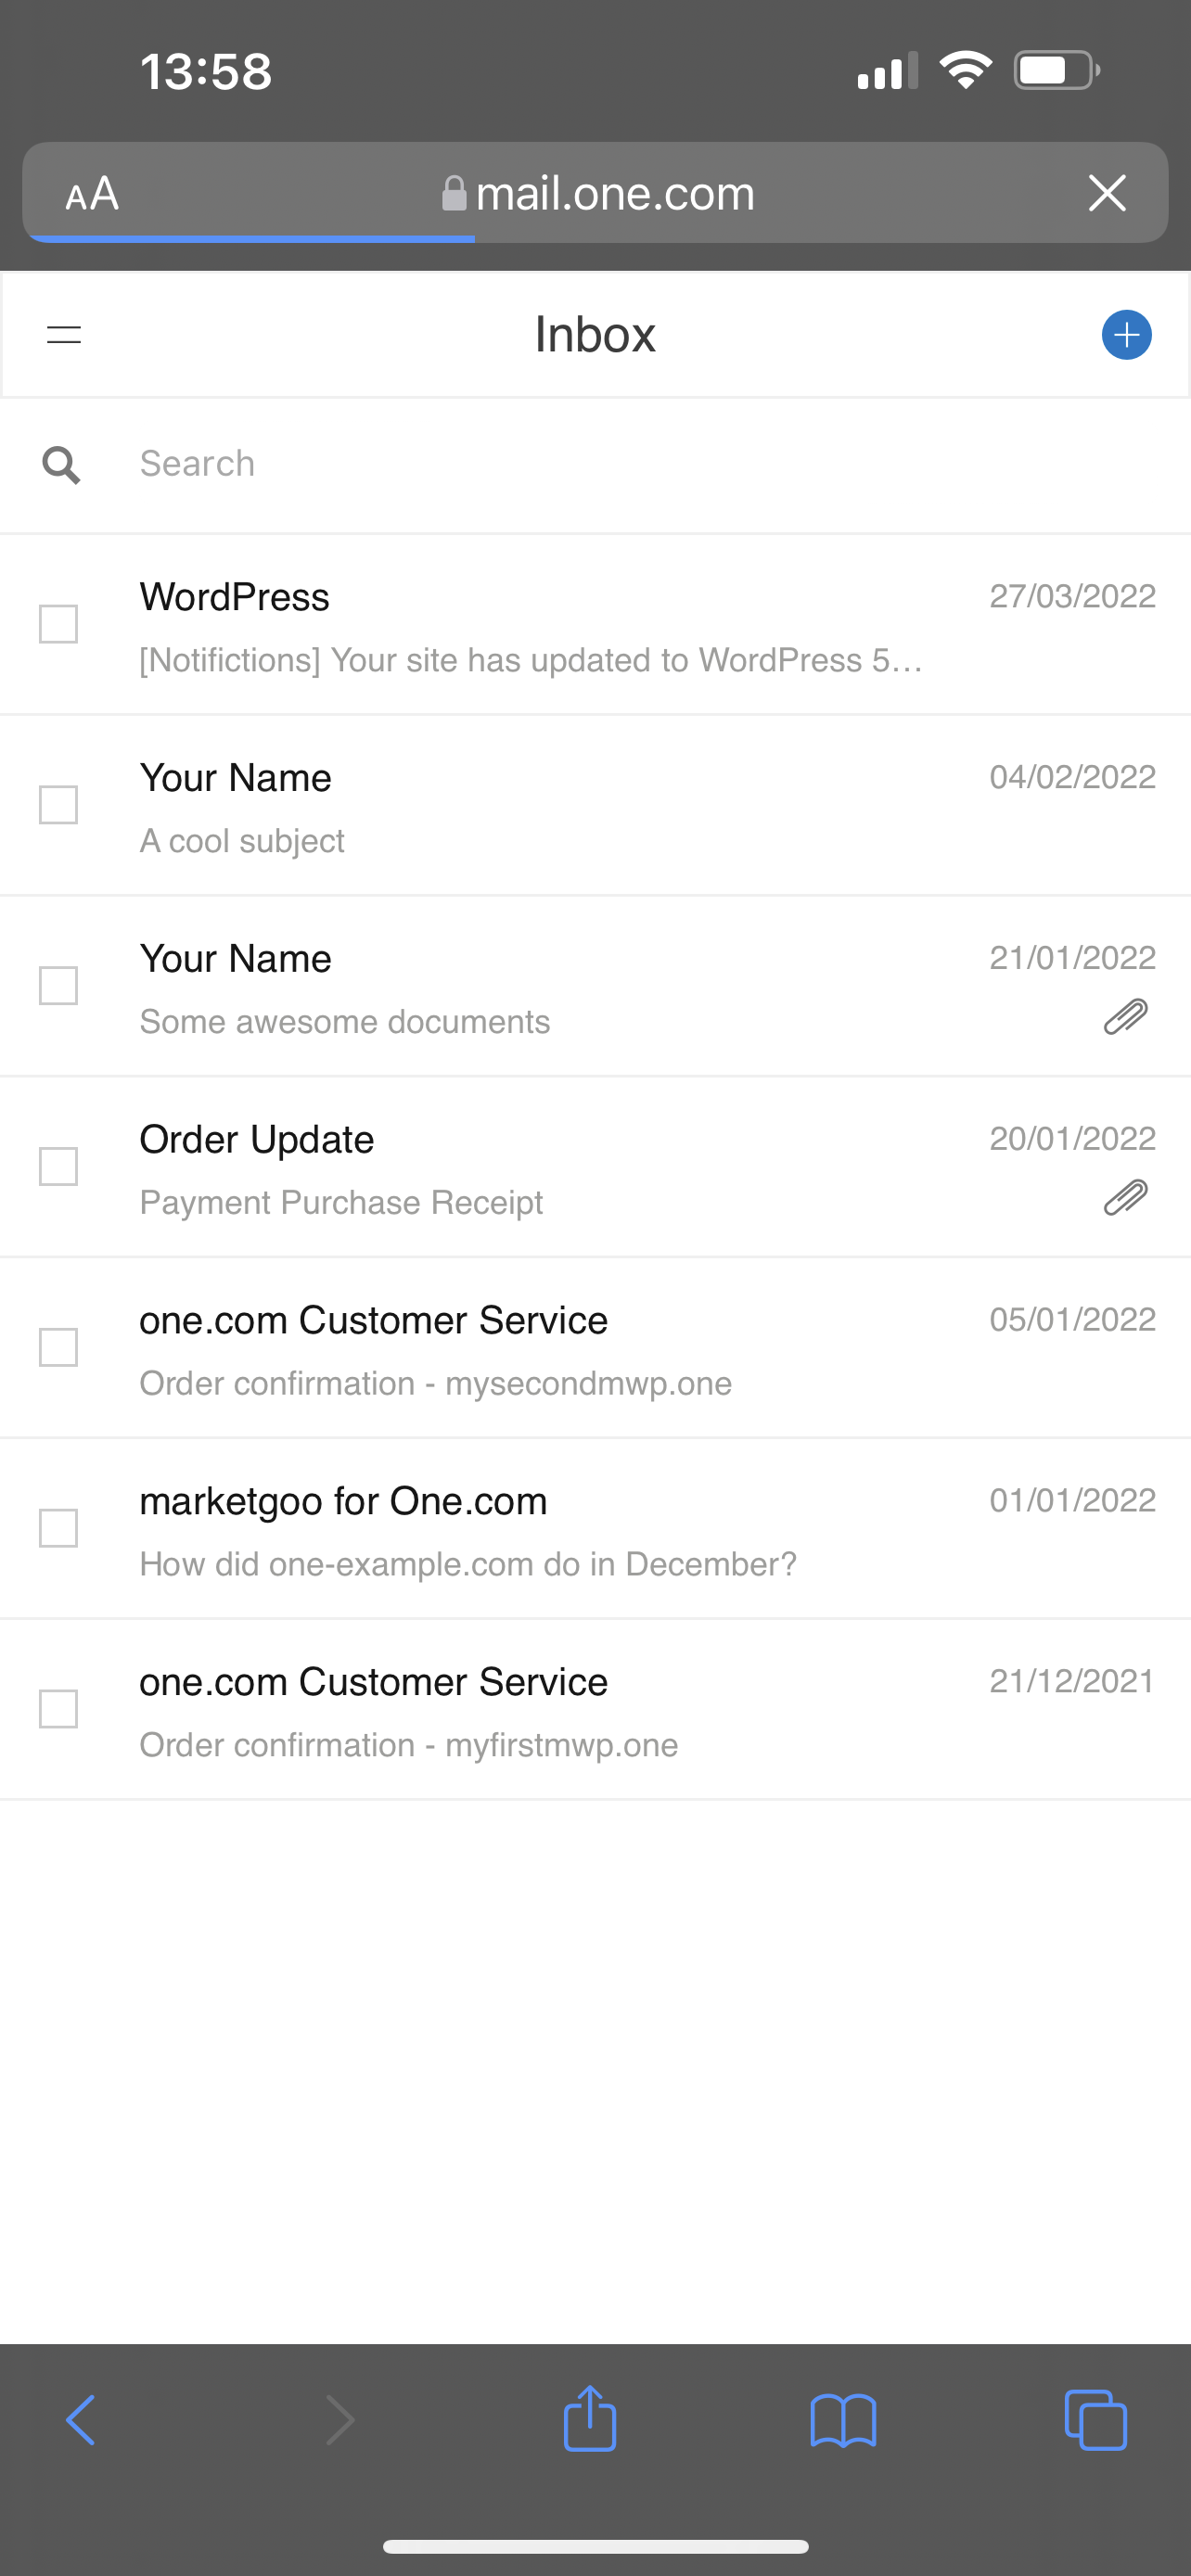This screenshot has width=1191, height=2576.
Task: Open the Safari share sheet
Action: 590,2419
